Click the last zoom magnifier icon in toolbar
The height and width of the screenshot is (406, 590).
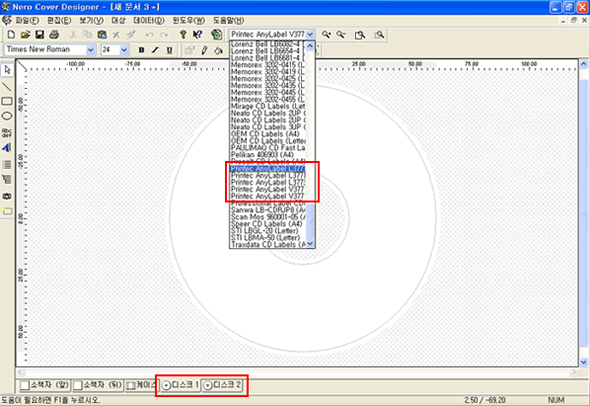379,35
